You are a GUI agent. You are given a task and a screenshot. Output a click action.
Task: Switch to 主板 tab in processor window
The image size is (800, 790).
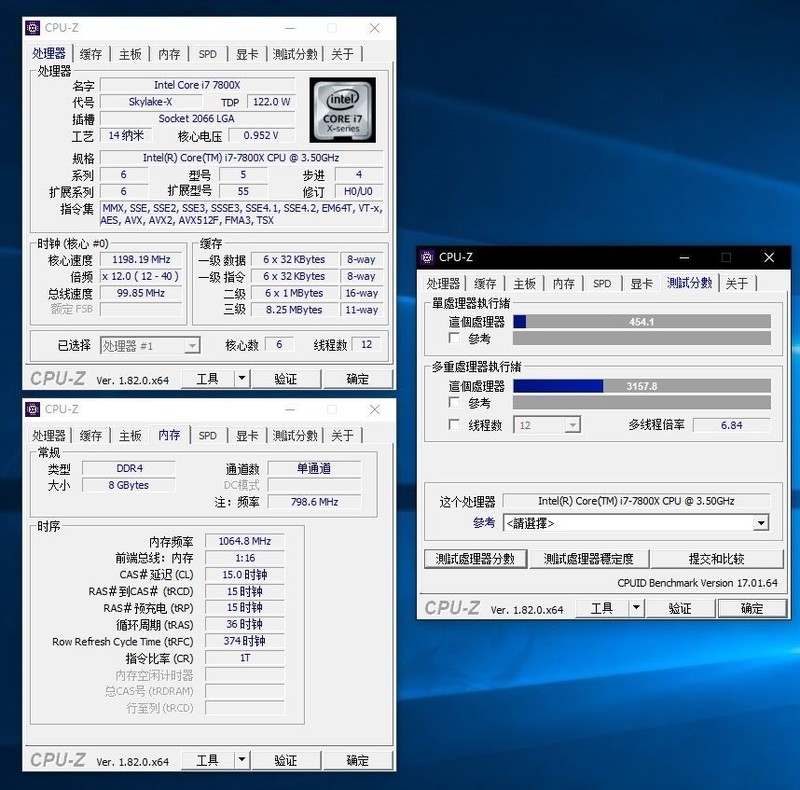130,54
